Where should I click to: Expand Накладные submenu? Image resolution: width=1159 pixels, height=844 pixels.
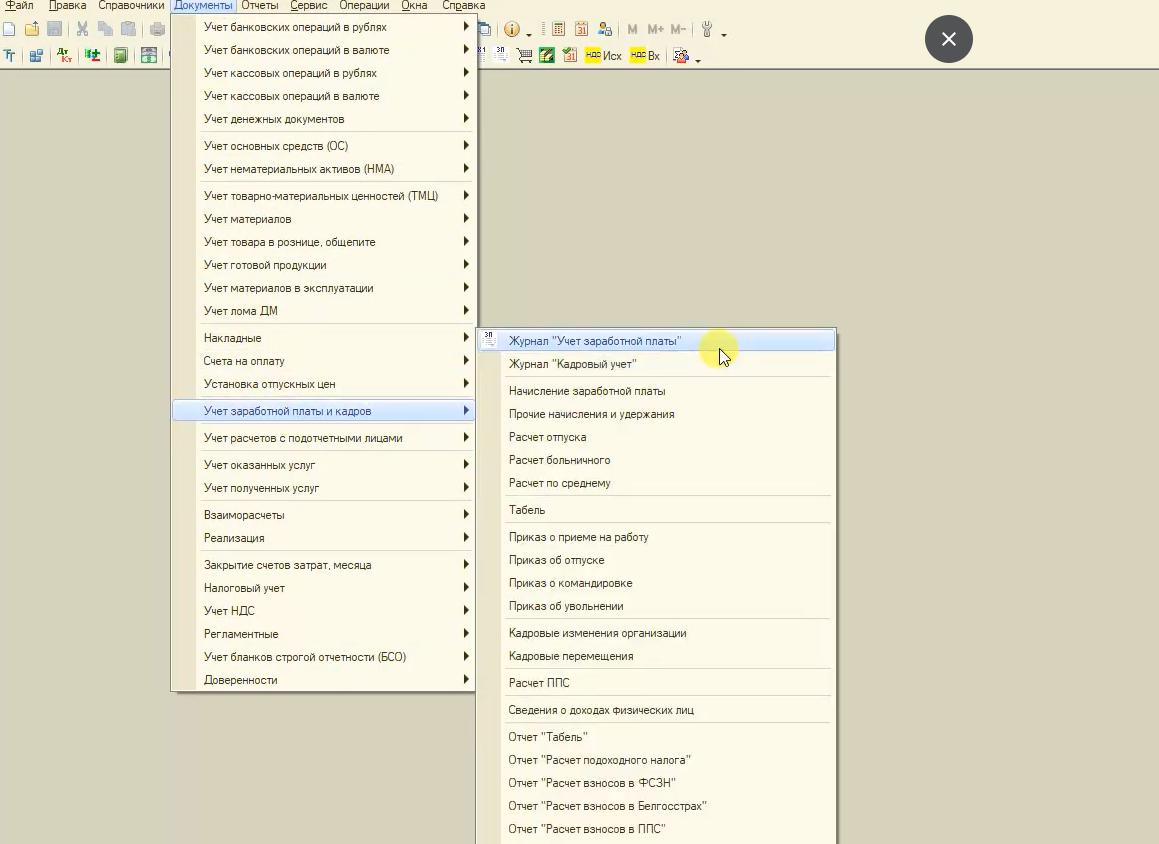click(x=324, y=338)
